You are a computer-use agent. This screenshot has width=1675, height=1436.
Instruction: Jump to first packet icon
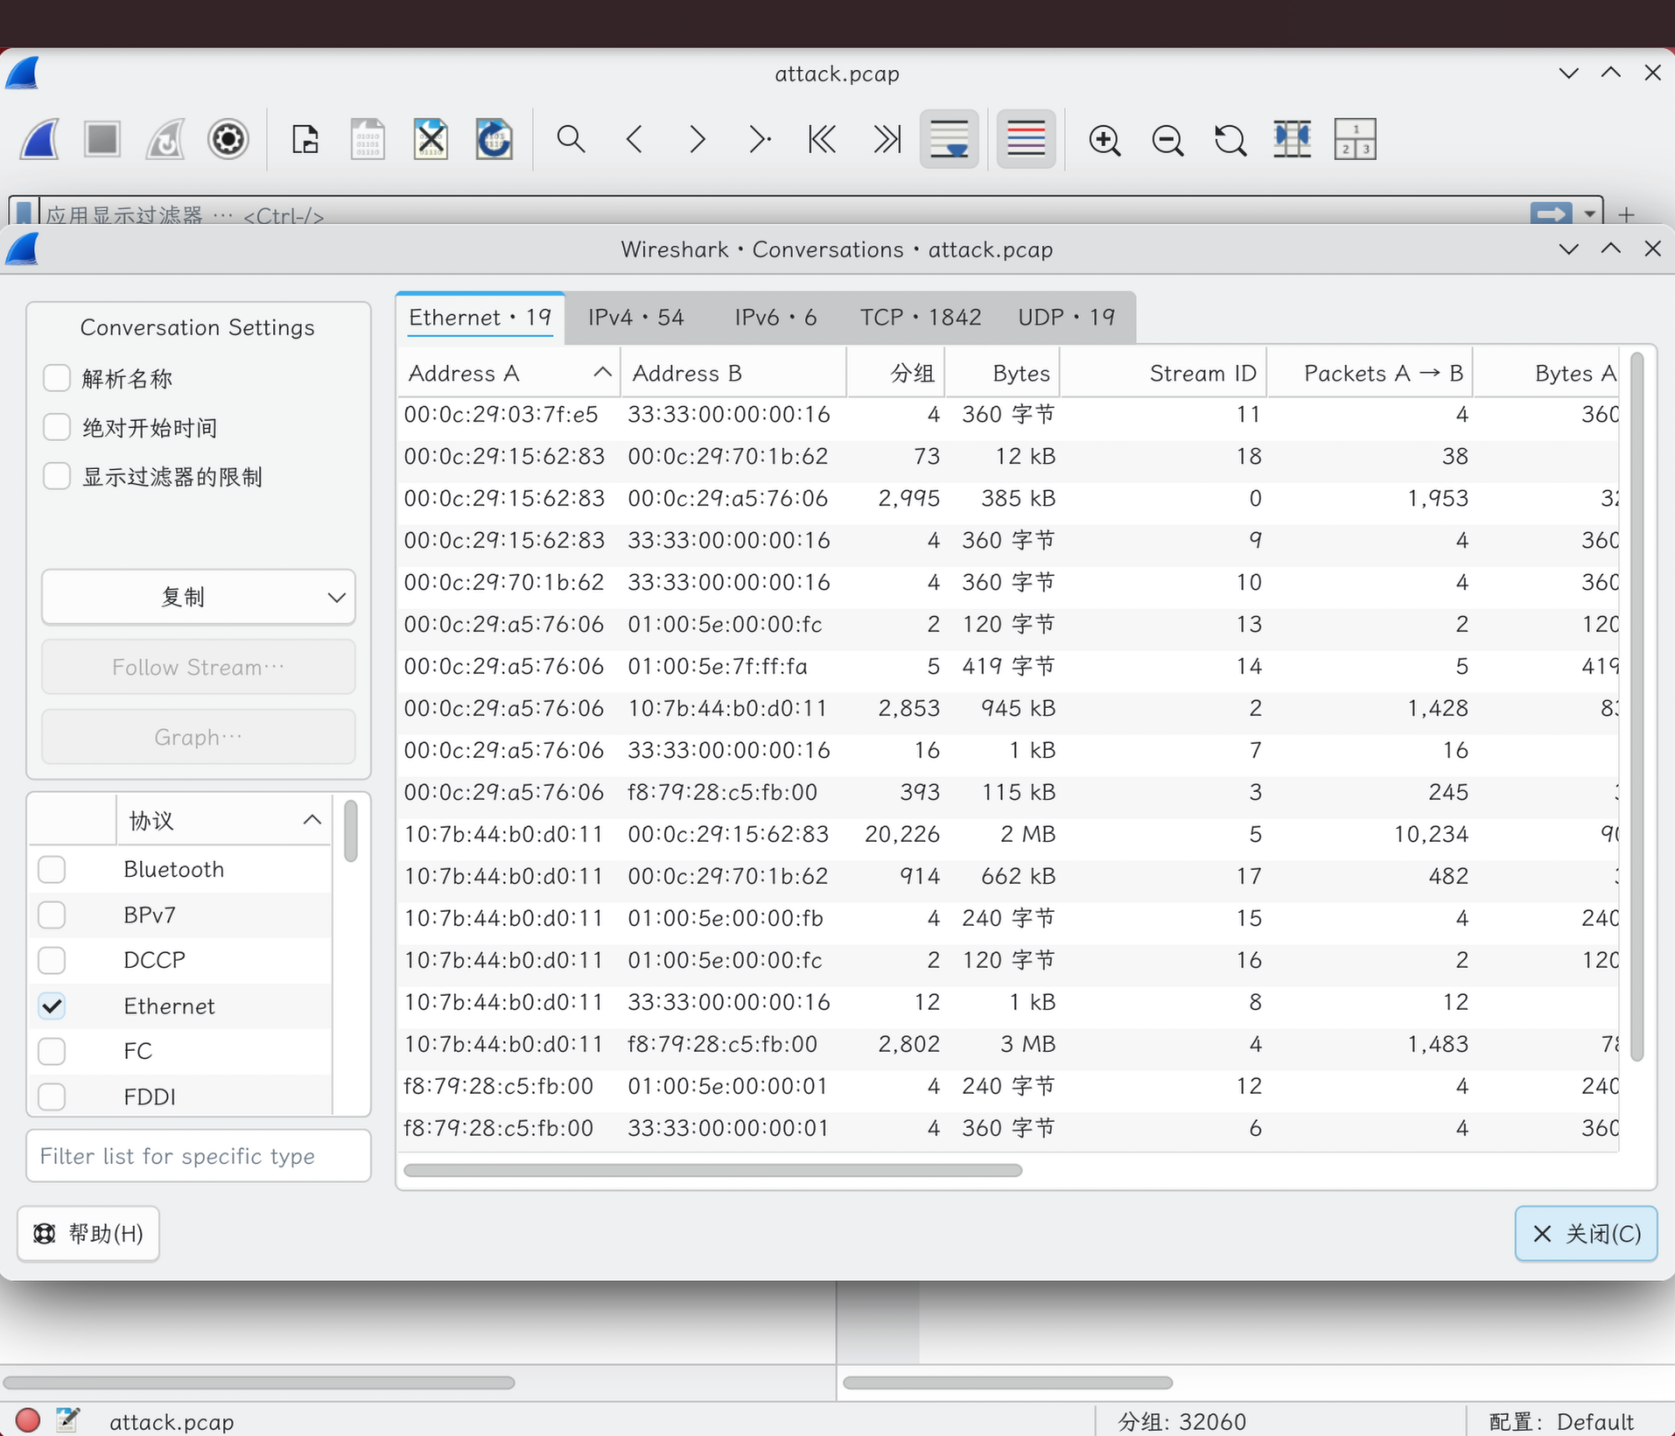(x=823, y=139)
